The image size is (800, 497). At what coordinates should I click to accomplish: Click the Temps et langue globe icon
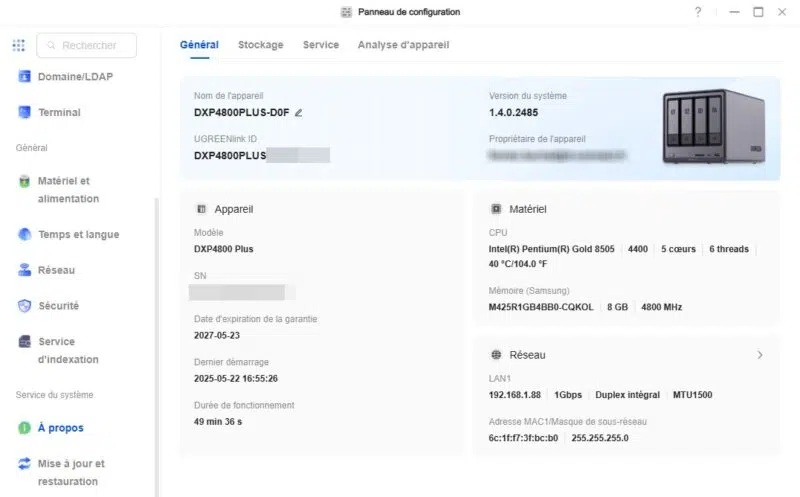pos(24,234)
